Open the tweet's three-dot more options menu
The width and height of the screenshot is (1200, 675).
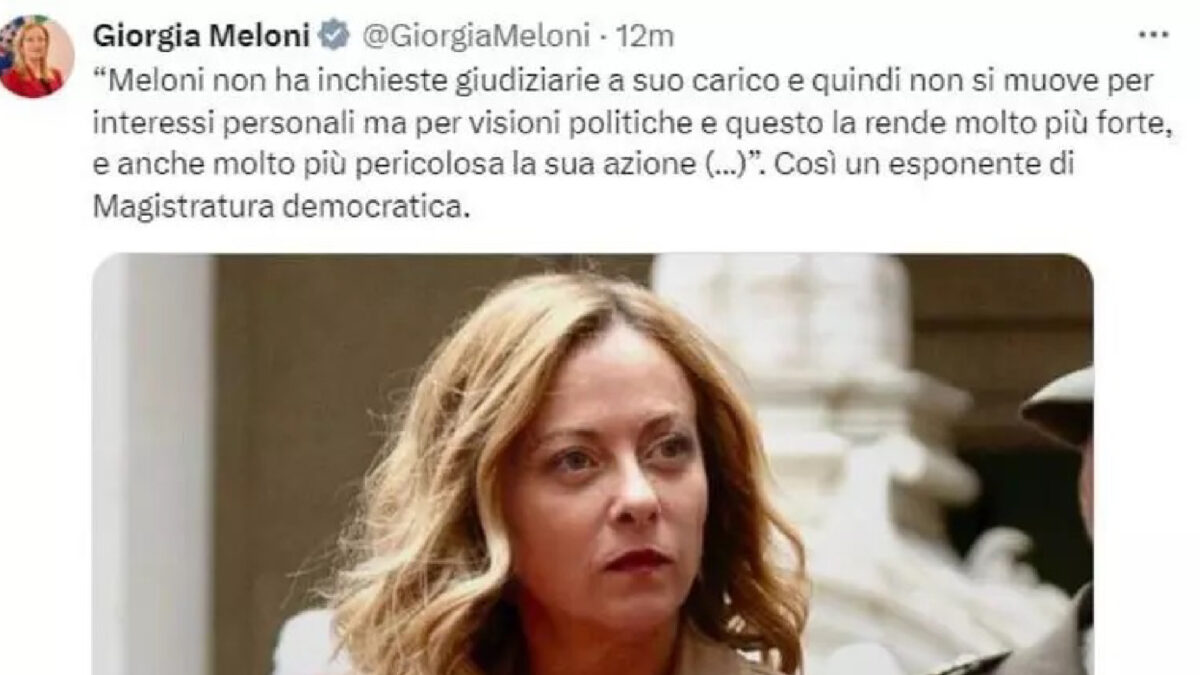point(1155,37)
